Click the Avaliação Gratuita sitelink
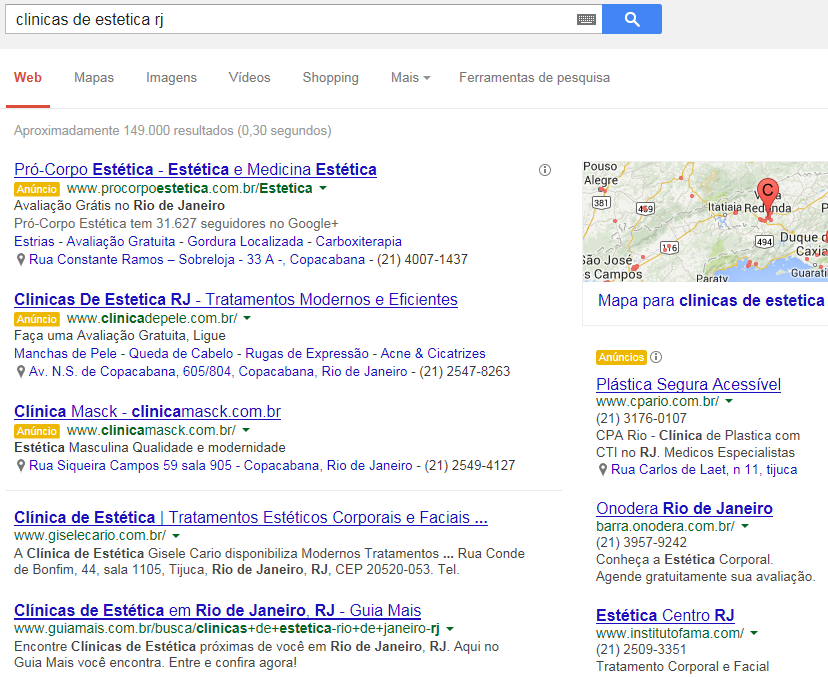 tap(121, 242)
